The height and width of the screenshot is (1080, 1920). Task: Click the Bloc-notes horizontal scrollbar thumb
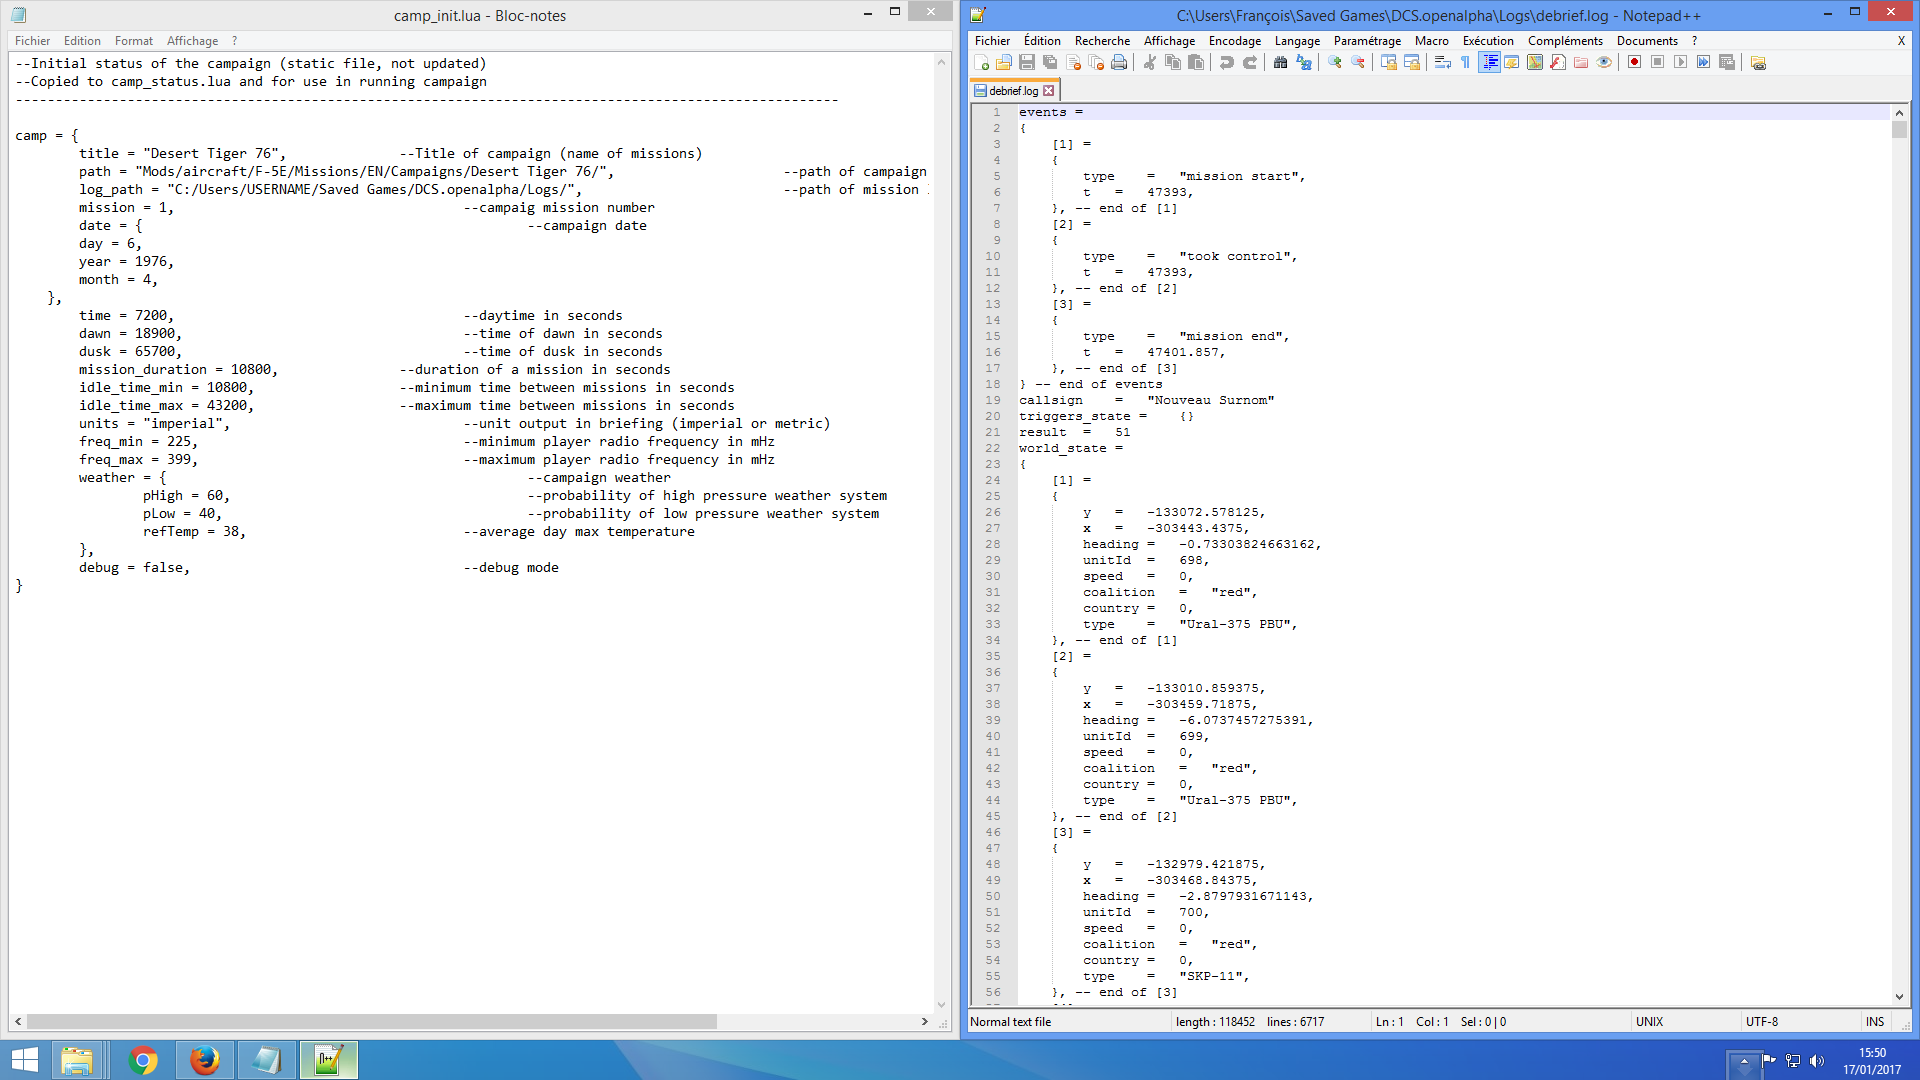coord(371,1022)
